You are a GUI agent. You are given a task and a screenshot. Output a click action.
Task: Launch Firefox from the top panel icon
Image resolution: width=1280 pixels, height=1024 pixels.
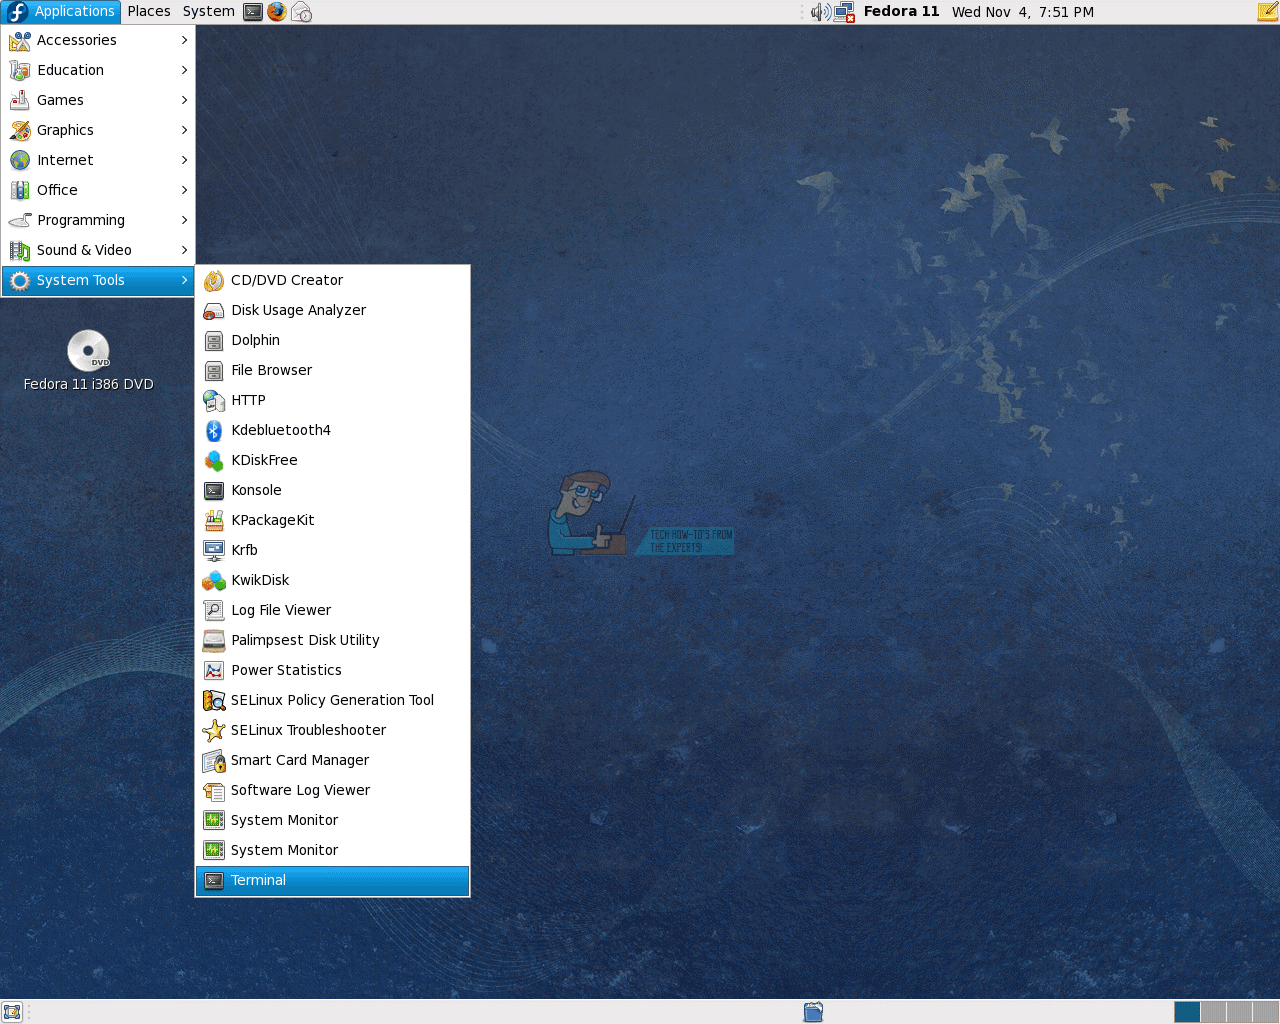click(277, 12)
